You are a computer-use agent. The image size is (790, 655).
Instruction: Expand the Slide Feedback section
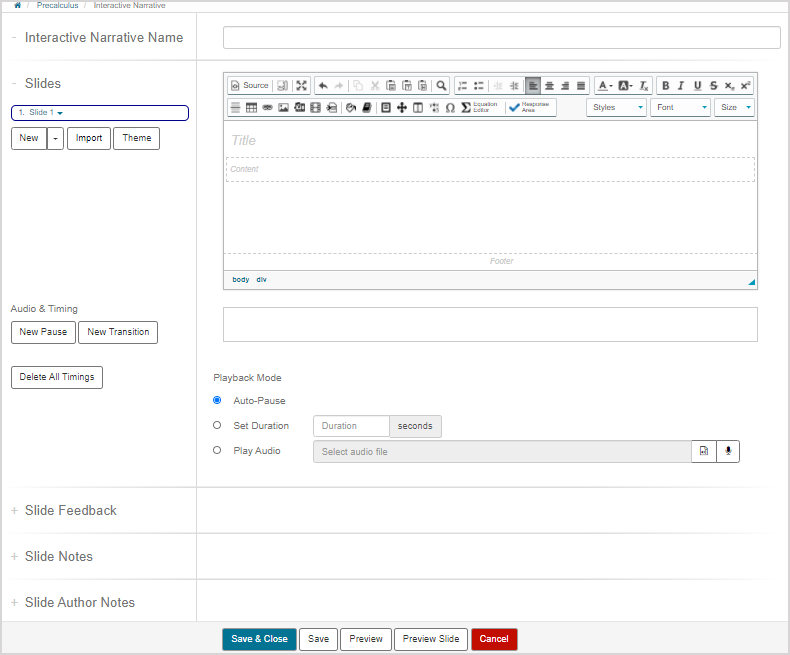pos(70,510)
